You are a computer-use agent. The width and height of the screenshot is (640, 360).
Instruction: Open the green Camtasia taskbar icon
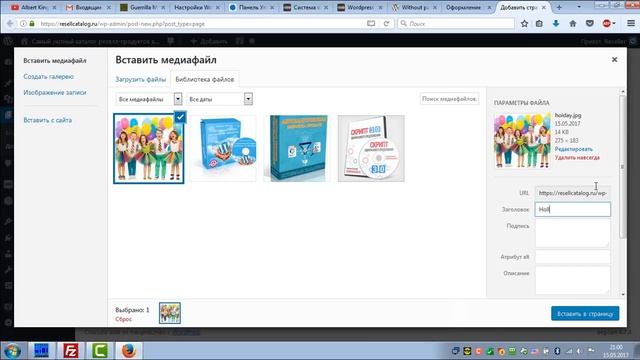100,351
